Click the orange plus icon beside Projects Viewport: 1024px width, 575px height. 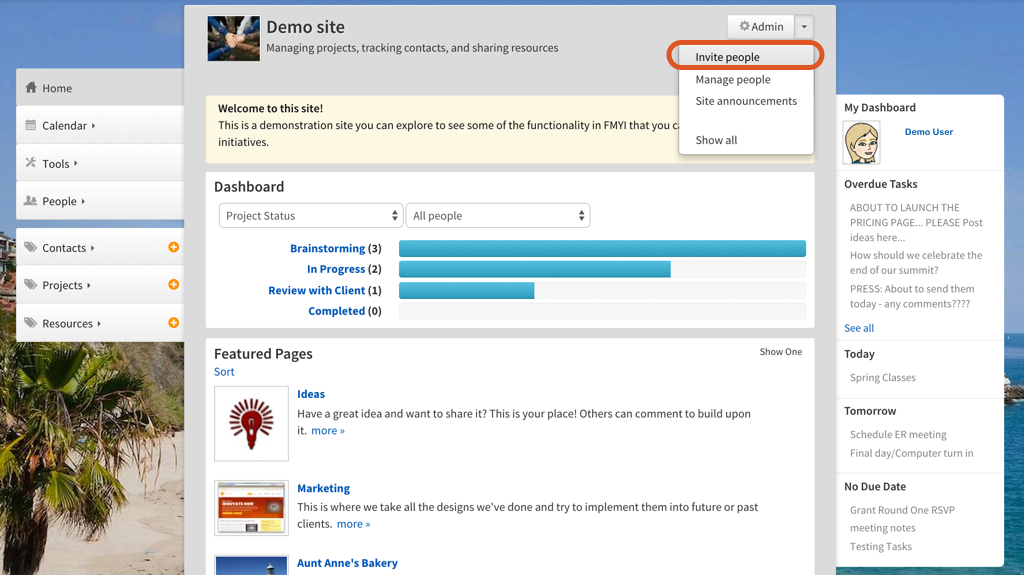173,285
